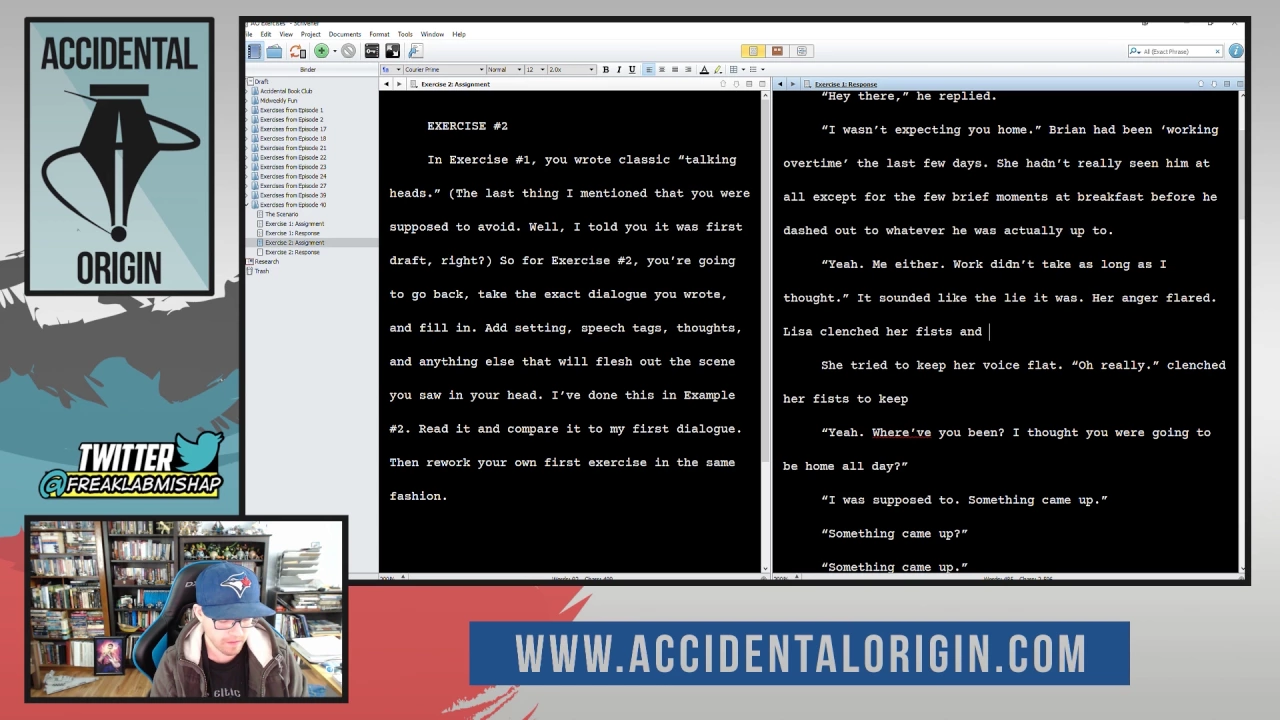Open the font size 12 dropdown

534,69
